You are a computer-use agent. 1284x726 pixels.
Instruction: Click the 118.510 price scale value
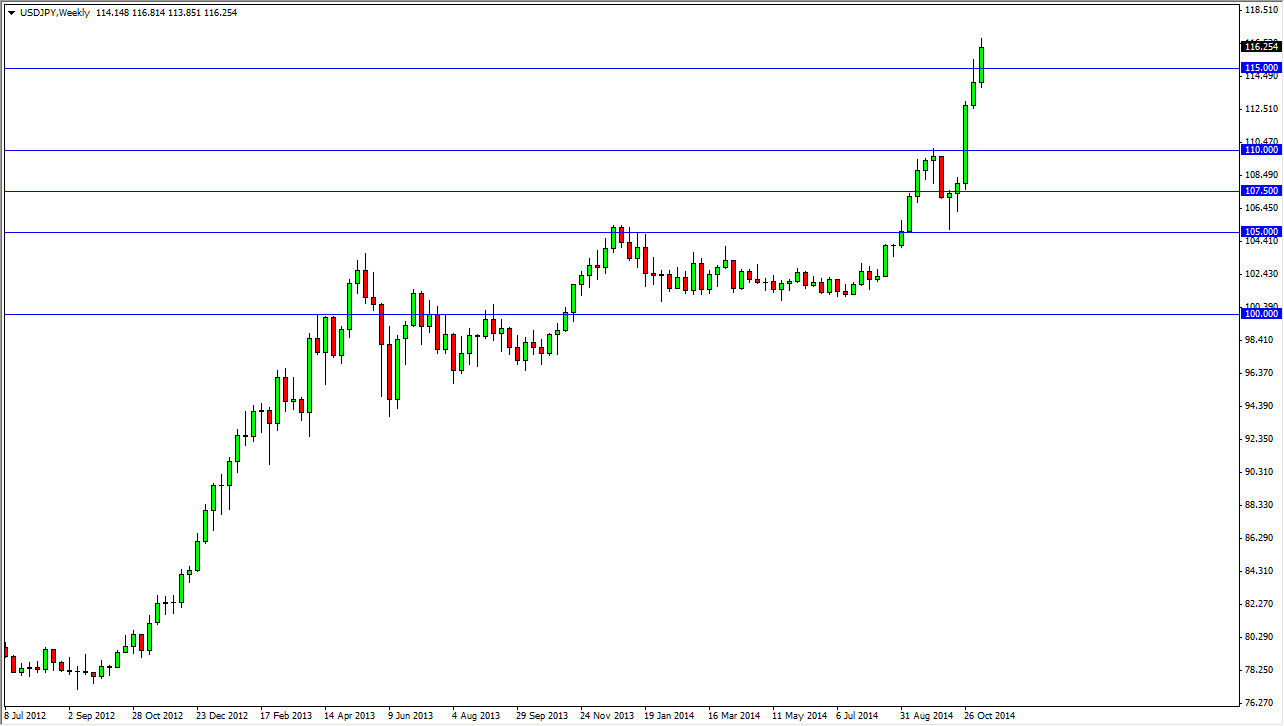pos(1262,10)
